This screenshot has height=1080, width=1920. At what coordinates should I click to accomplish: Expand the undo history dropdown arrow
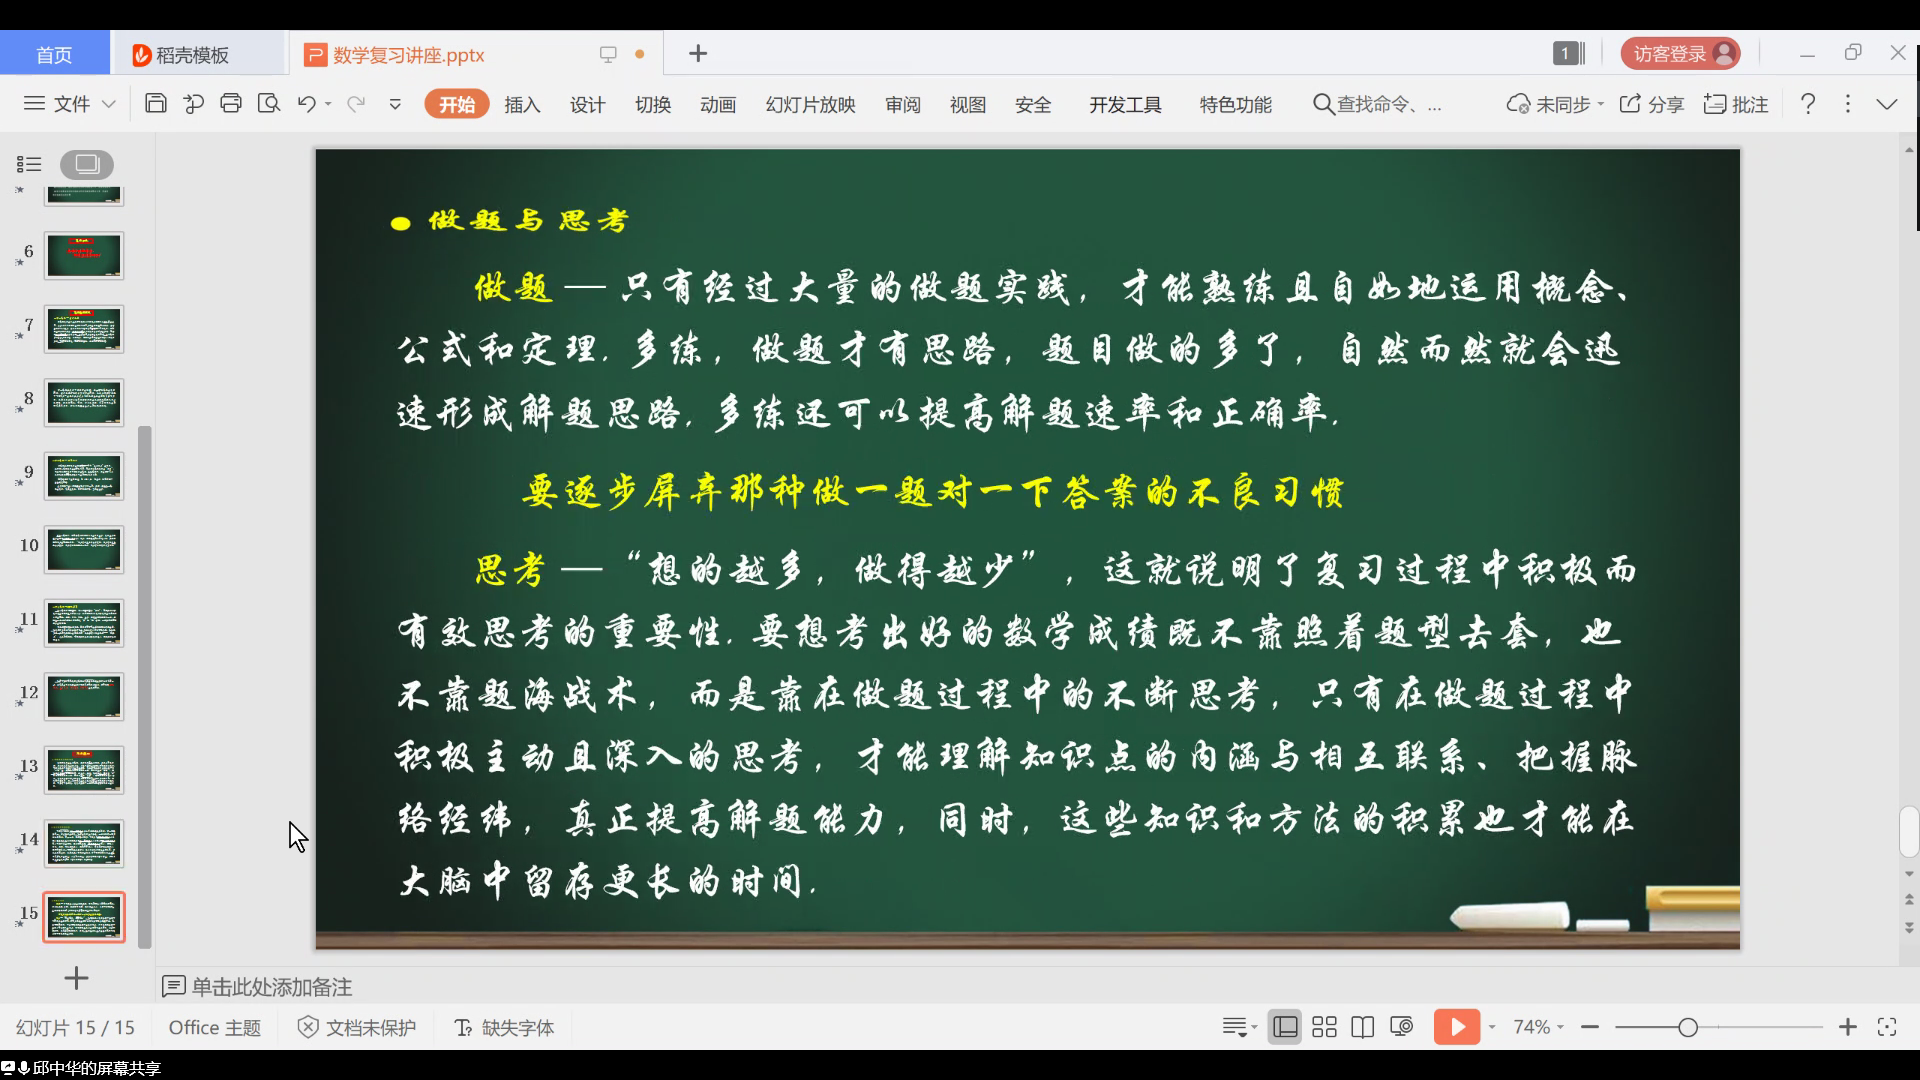(x=328, y=104)
